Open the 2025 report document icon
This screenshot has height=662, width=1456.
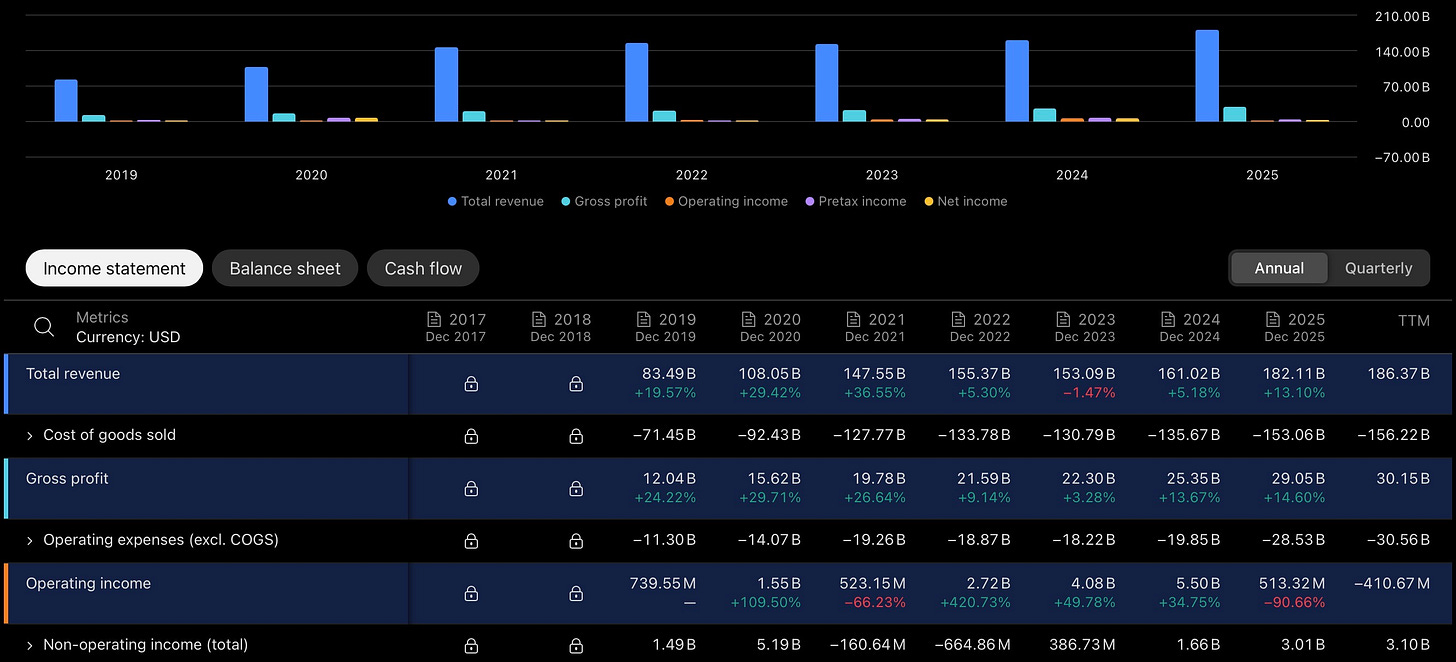(x=1273, y=319)
